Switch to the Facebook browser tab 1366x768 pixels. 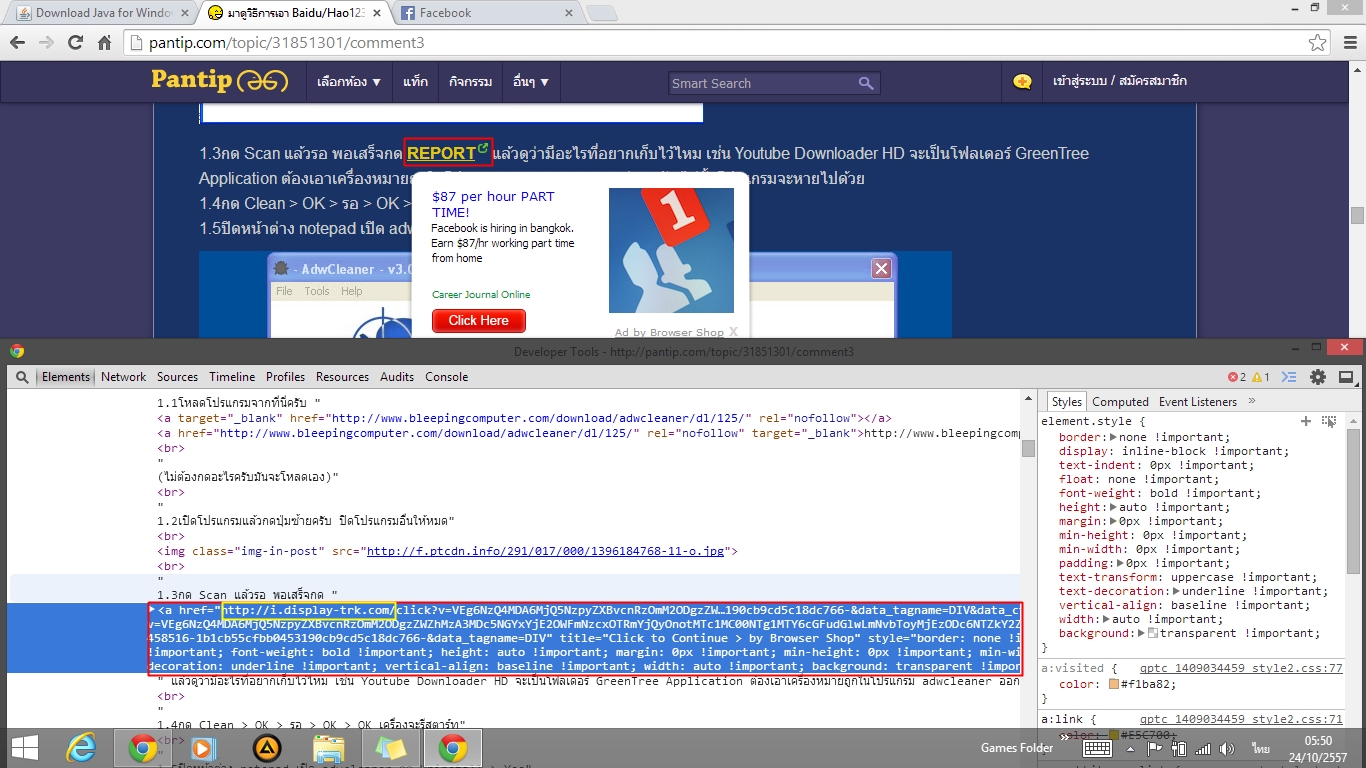pos(485,13)
